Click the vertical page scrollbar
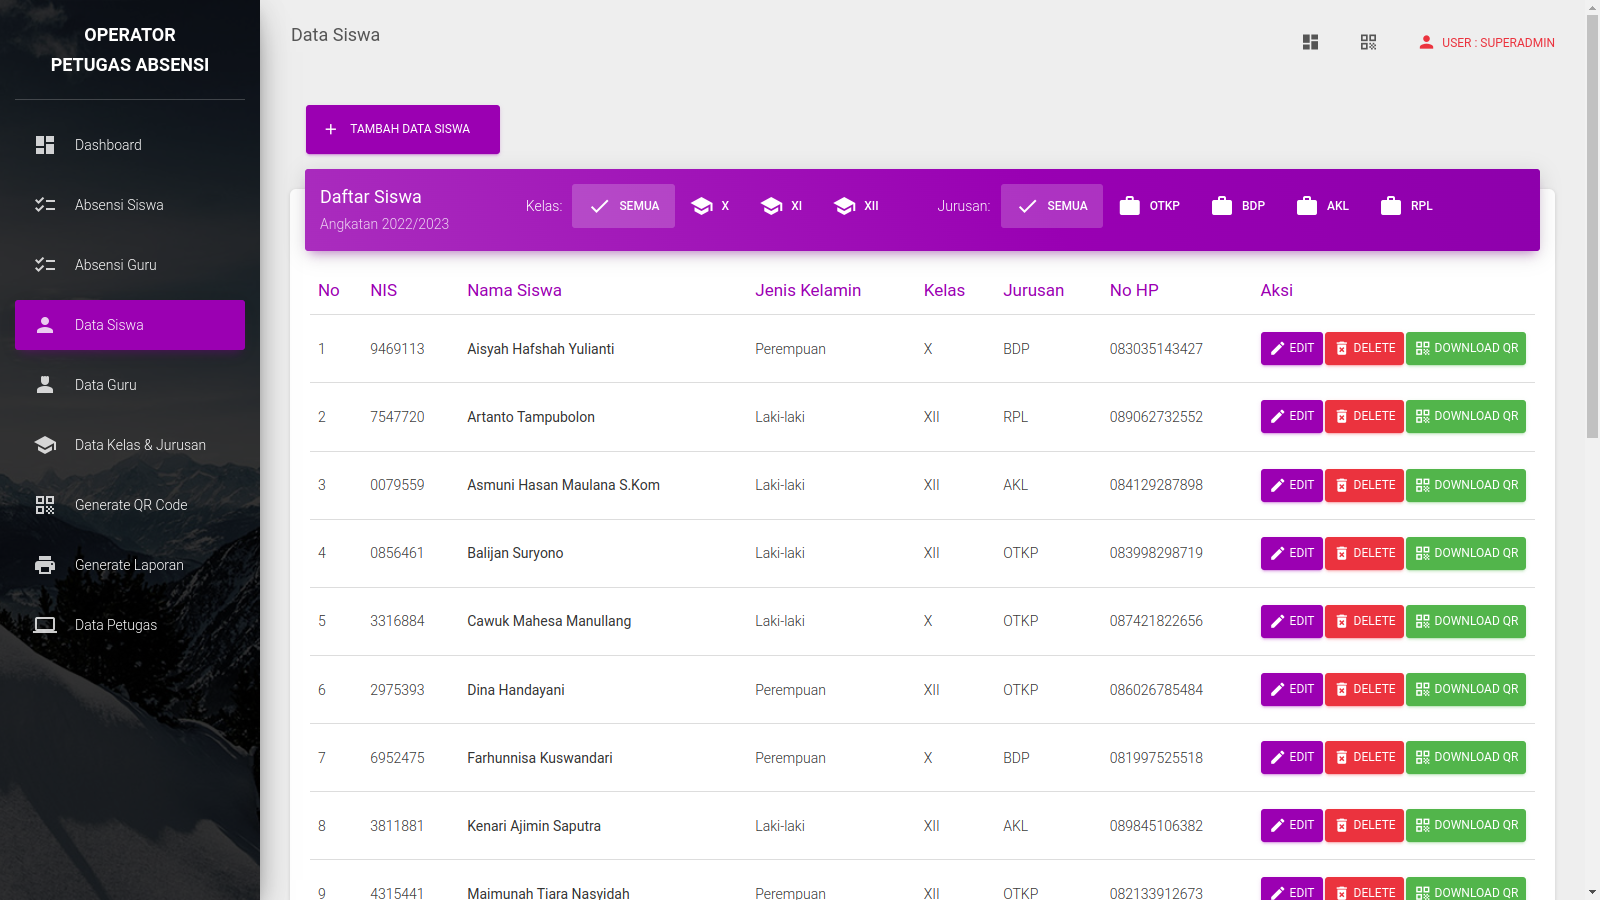Screen dimensions: 1600x900 coord(1592,225)
